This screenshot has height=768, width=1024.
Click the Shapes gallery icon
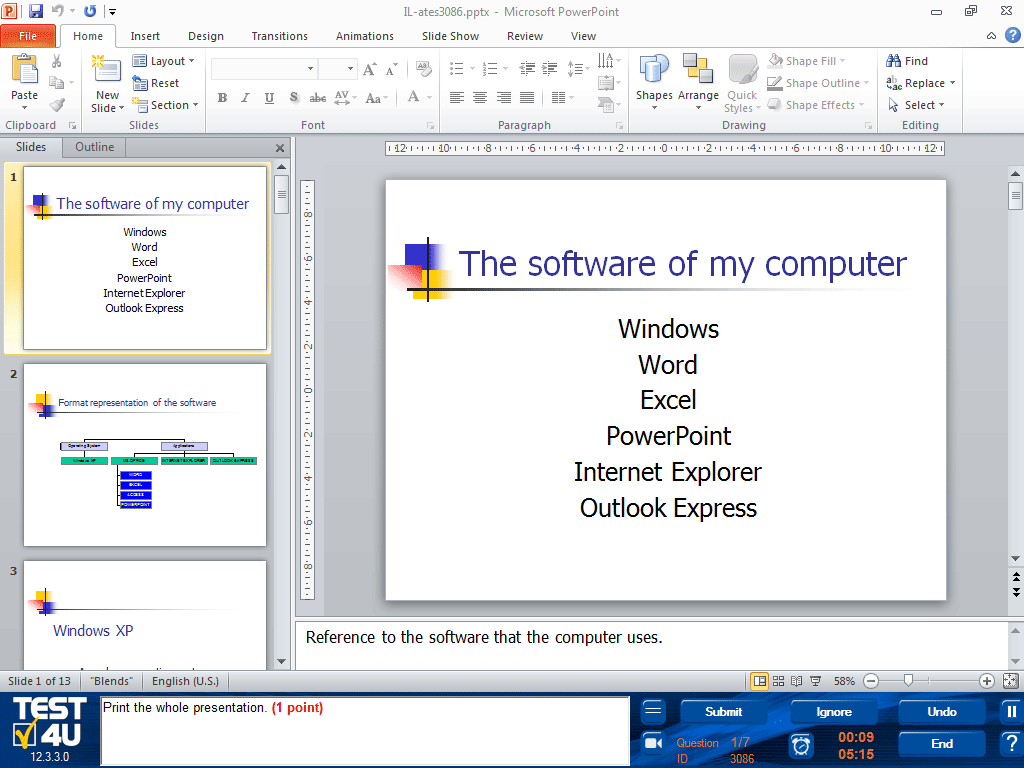654,70
